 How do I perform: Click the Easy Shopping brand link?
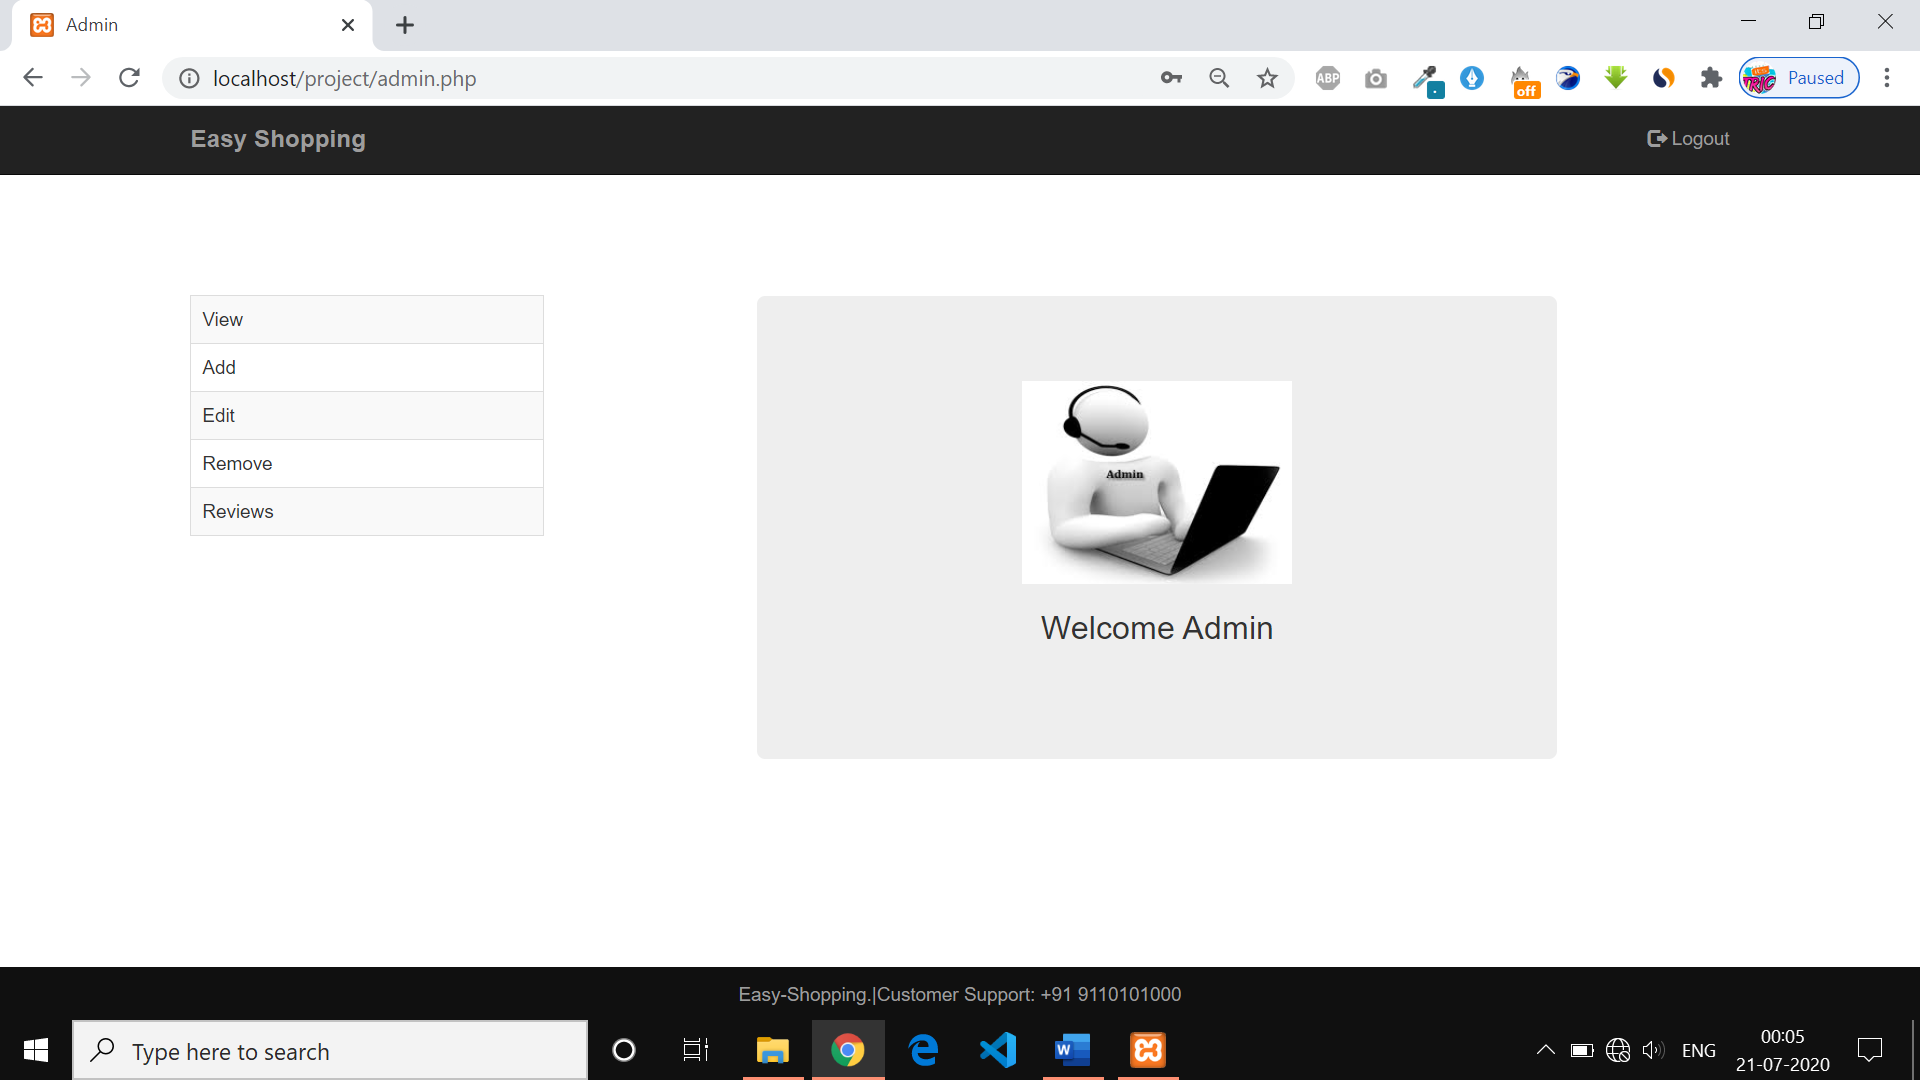click(x=278, y=139)
